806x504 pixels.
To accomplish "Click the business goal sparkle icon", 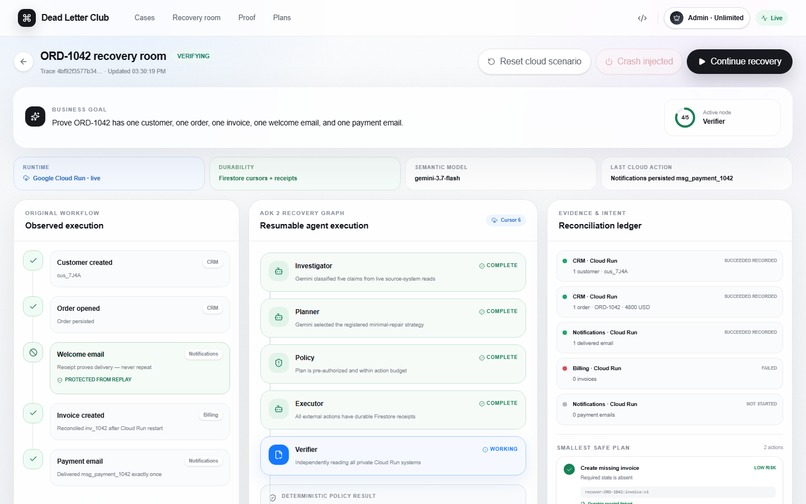I will [35, 117].
